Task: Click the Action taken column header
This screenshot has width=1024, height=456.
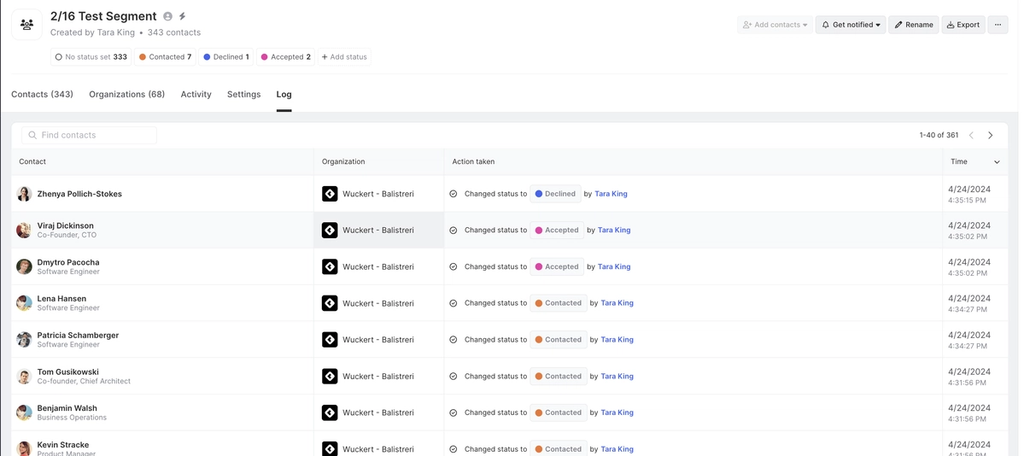Action: (473, 161)
